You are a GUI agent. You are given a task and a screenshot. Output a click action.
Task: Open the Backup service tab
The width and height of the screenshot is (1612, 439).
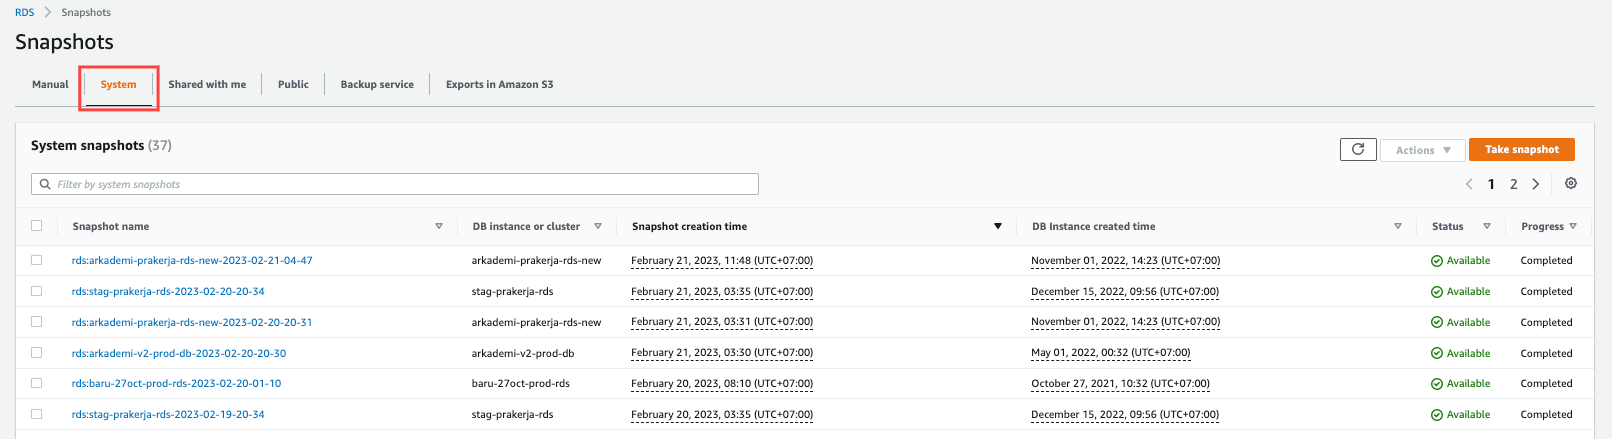[377, 85]
